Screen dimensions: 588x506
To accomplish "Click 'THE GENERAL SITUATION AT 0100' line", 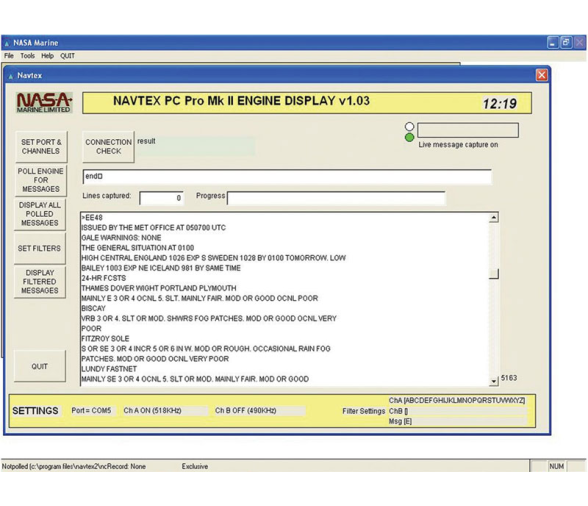I will [138, 248].
